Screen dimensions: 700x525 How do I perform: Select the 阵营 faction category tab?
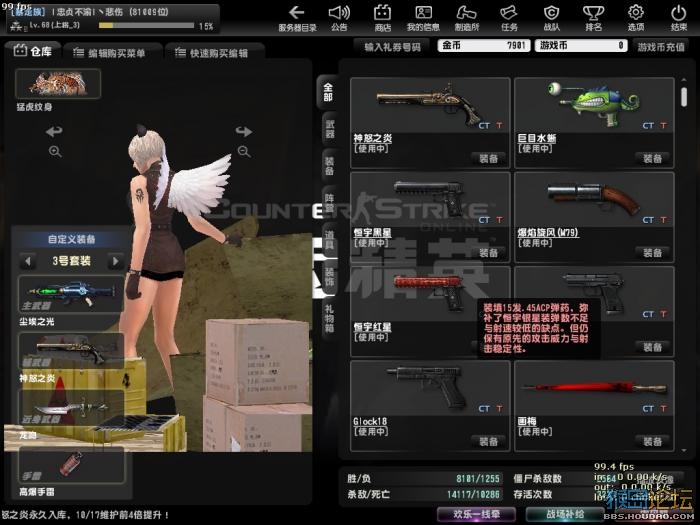(x=329, y=203)
